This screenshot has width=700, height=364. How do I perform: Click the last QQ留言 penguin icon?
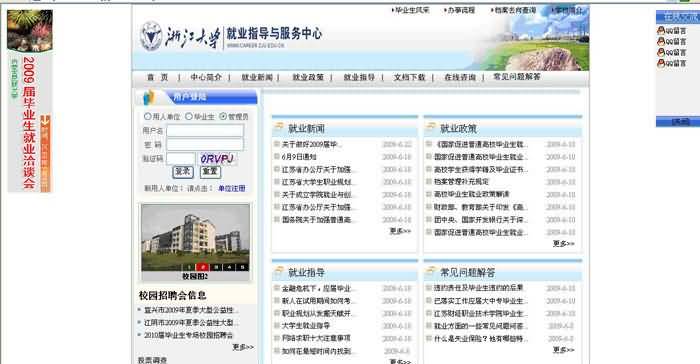(661, 63)
